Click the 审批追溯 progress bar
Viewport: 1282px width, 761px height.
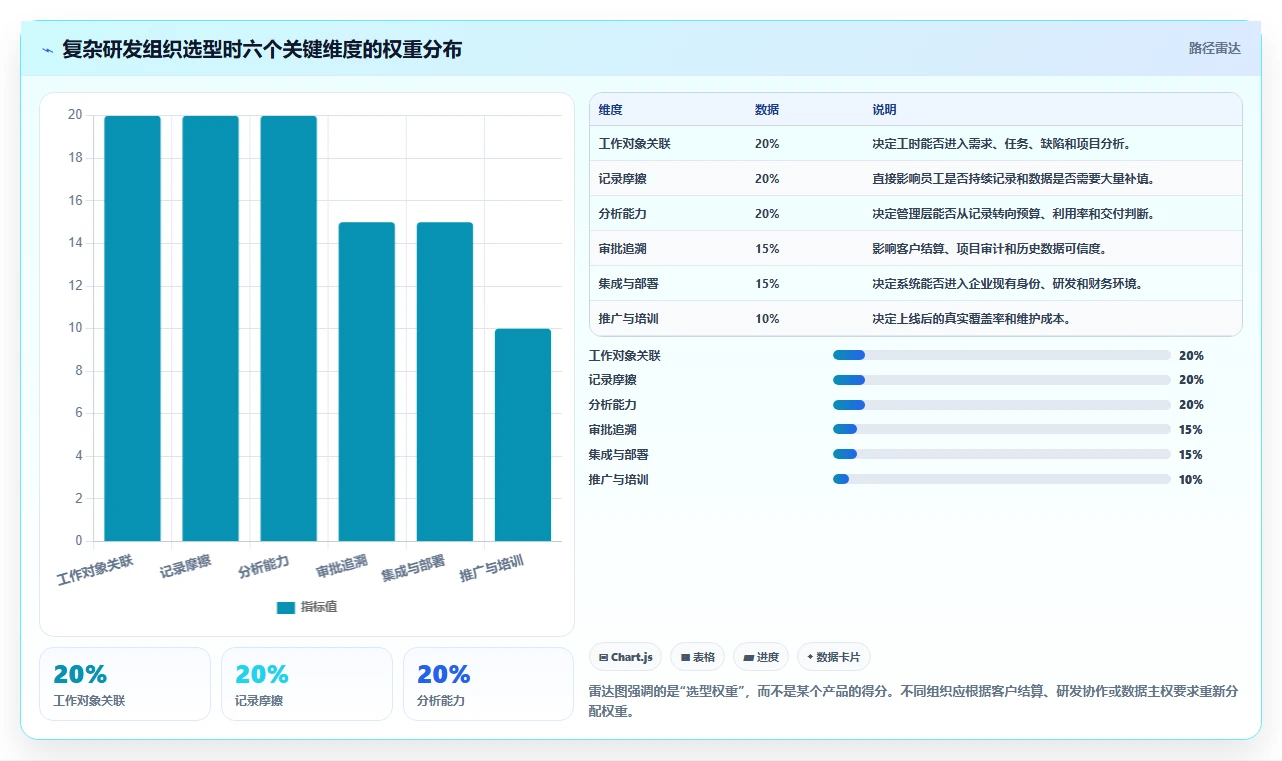tap(1002, 430)
